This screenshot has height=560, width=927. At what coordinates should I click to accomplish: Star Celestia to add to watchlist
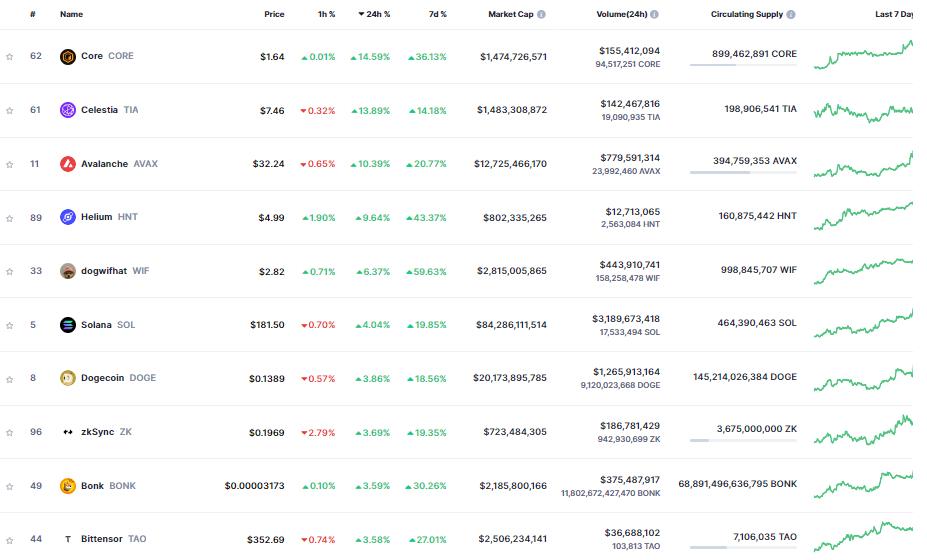9,111
